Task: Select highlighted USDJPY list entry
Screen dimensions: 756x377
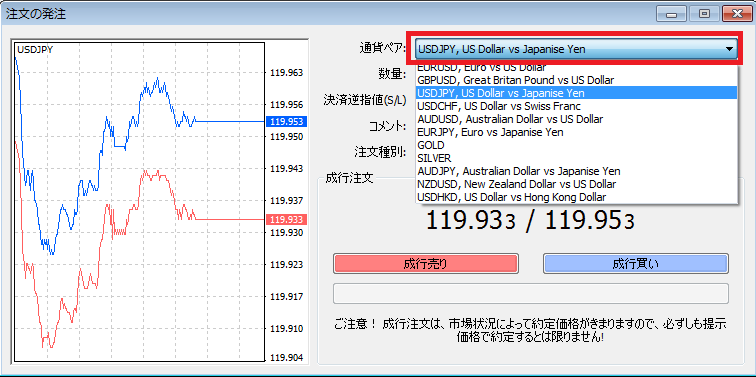Action: 576,93
